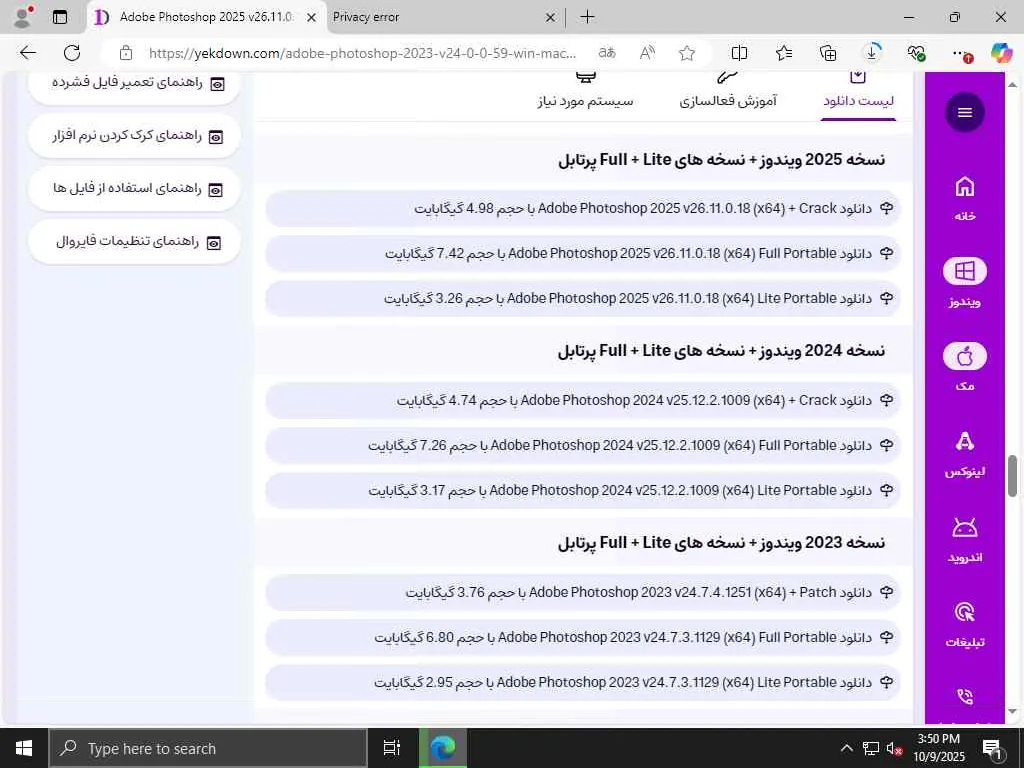Click the نسخه 2024 ویندوز section heading
Image resolution: width=1024 pixels, height=768 pixels.
coord(721,351)
